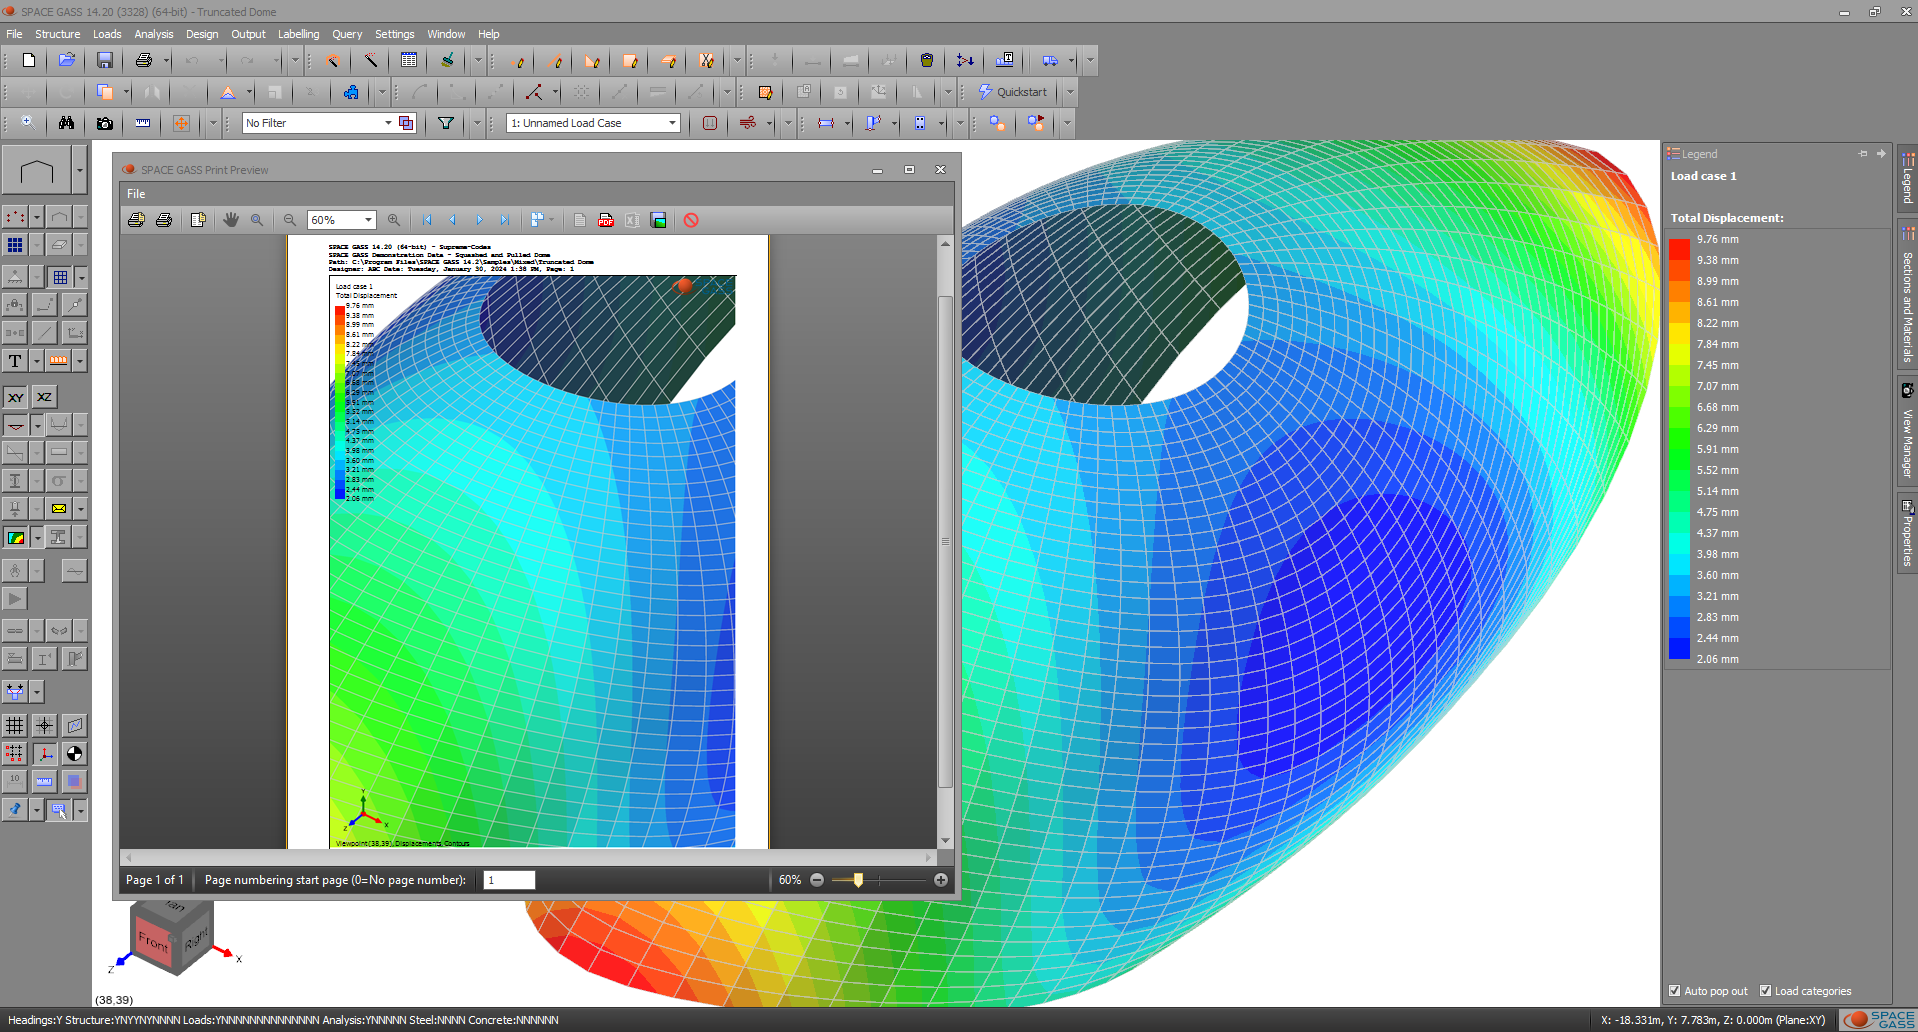The width and height of the screenshot is (1918, 1032).
Task: Click the filter funnel icon
Action: tap(446, 123)
